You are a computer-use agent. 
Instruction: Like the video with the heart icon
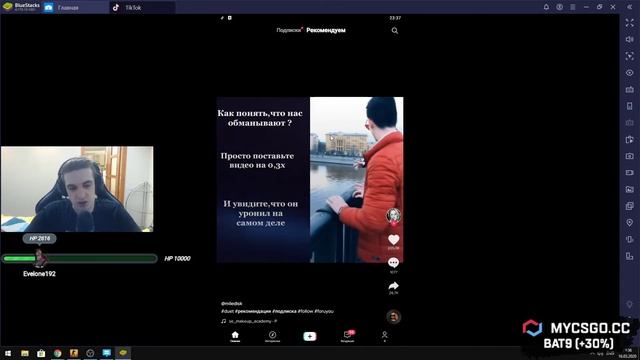pos(393,240)
